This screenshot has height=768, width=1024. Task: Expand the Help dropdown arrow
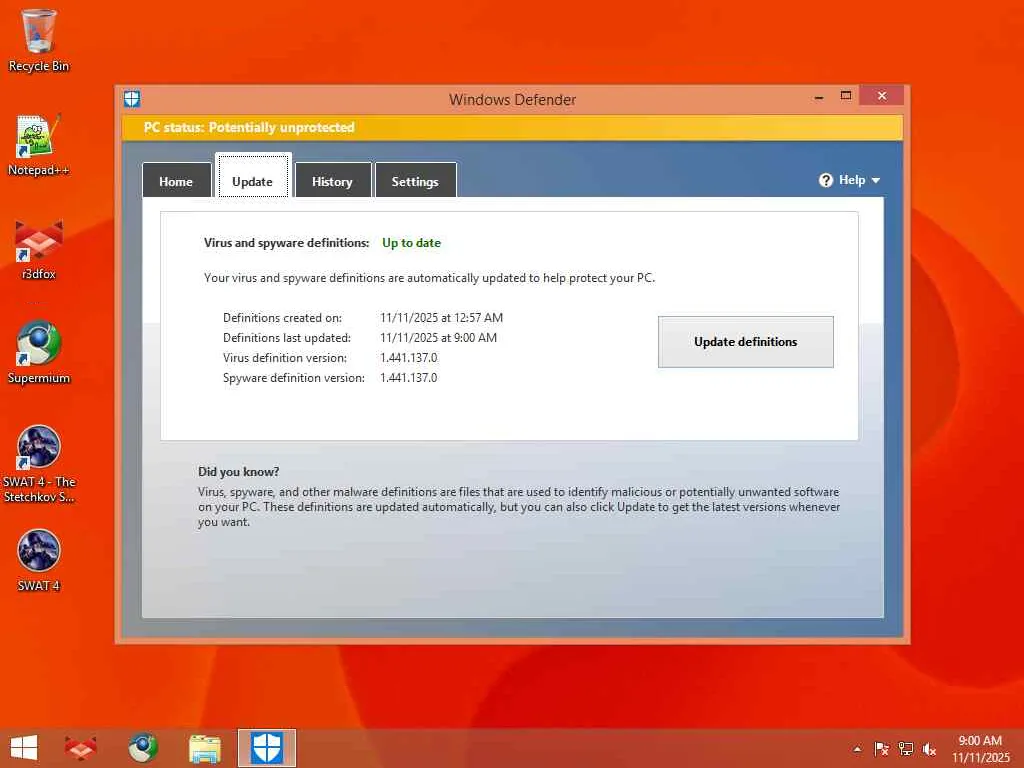pos(876,180)
